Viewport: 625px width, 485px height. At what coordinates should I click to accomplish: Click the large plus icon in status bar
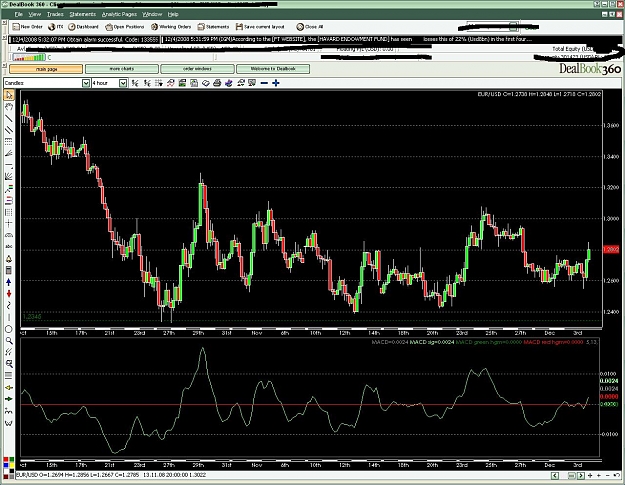coord(590,475)
